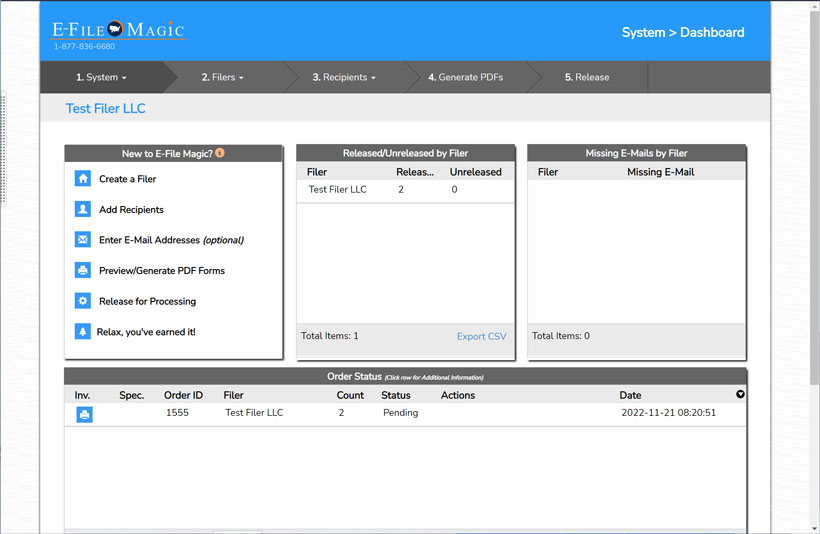Sort by the Unreleased column header
Viewport: 820px width, 534px height.
[x=475, y=172]
